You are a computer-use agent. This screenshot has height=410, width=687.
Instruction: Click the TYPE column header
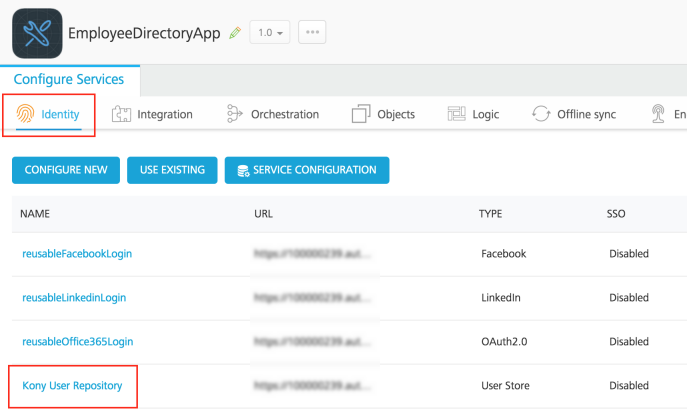(490, 214)
